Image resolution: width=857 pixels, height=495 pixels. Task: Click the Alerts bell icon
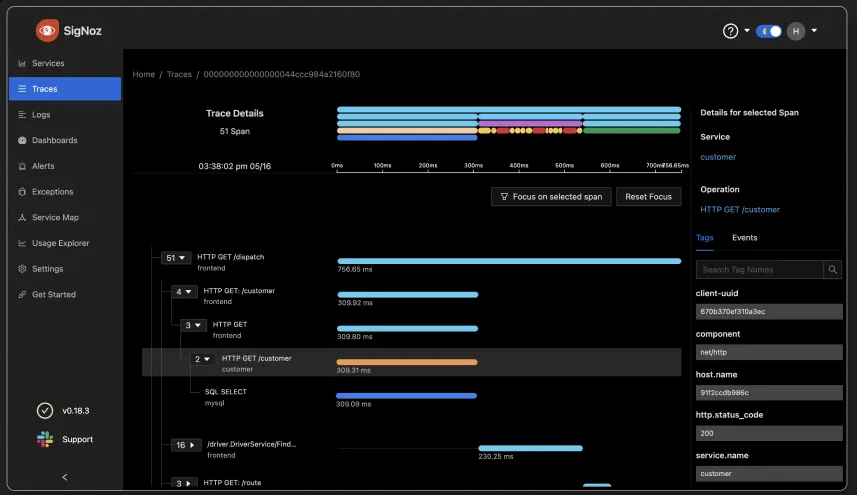point(22,166)
